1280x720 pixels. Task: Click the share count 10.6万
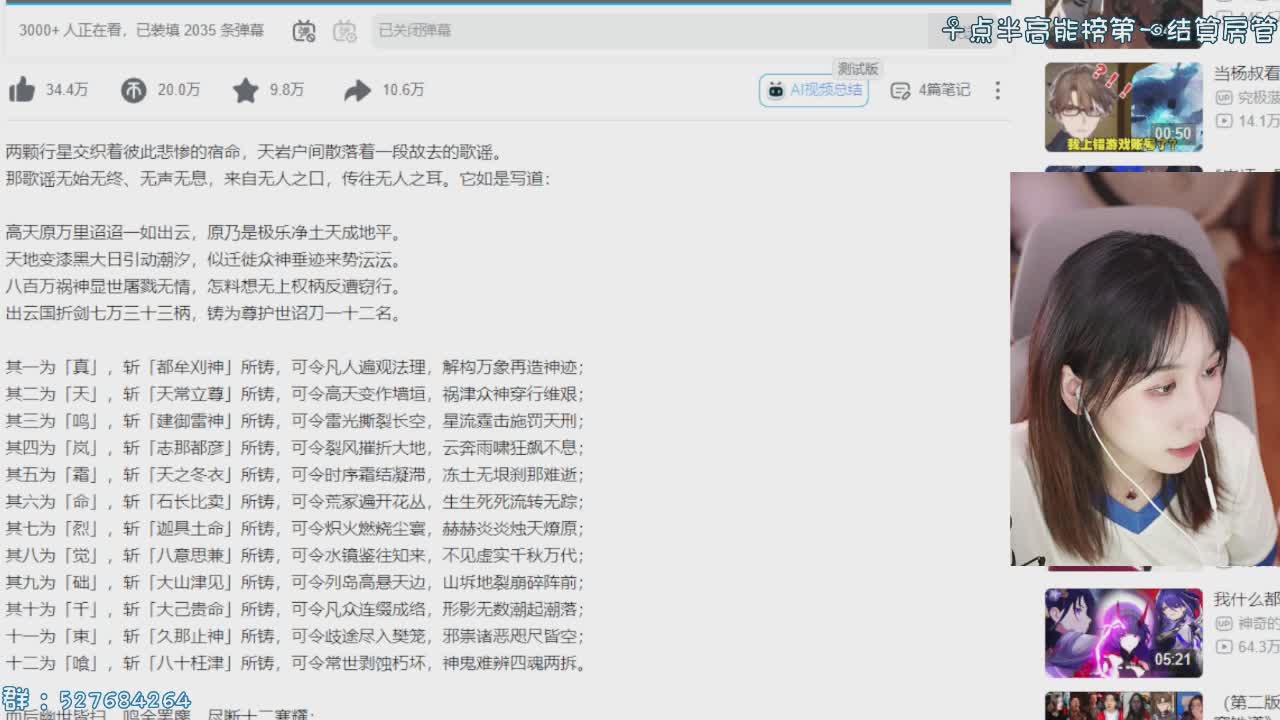(x=403, y=90)
